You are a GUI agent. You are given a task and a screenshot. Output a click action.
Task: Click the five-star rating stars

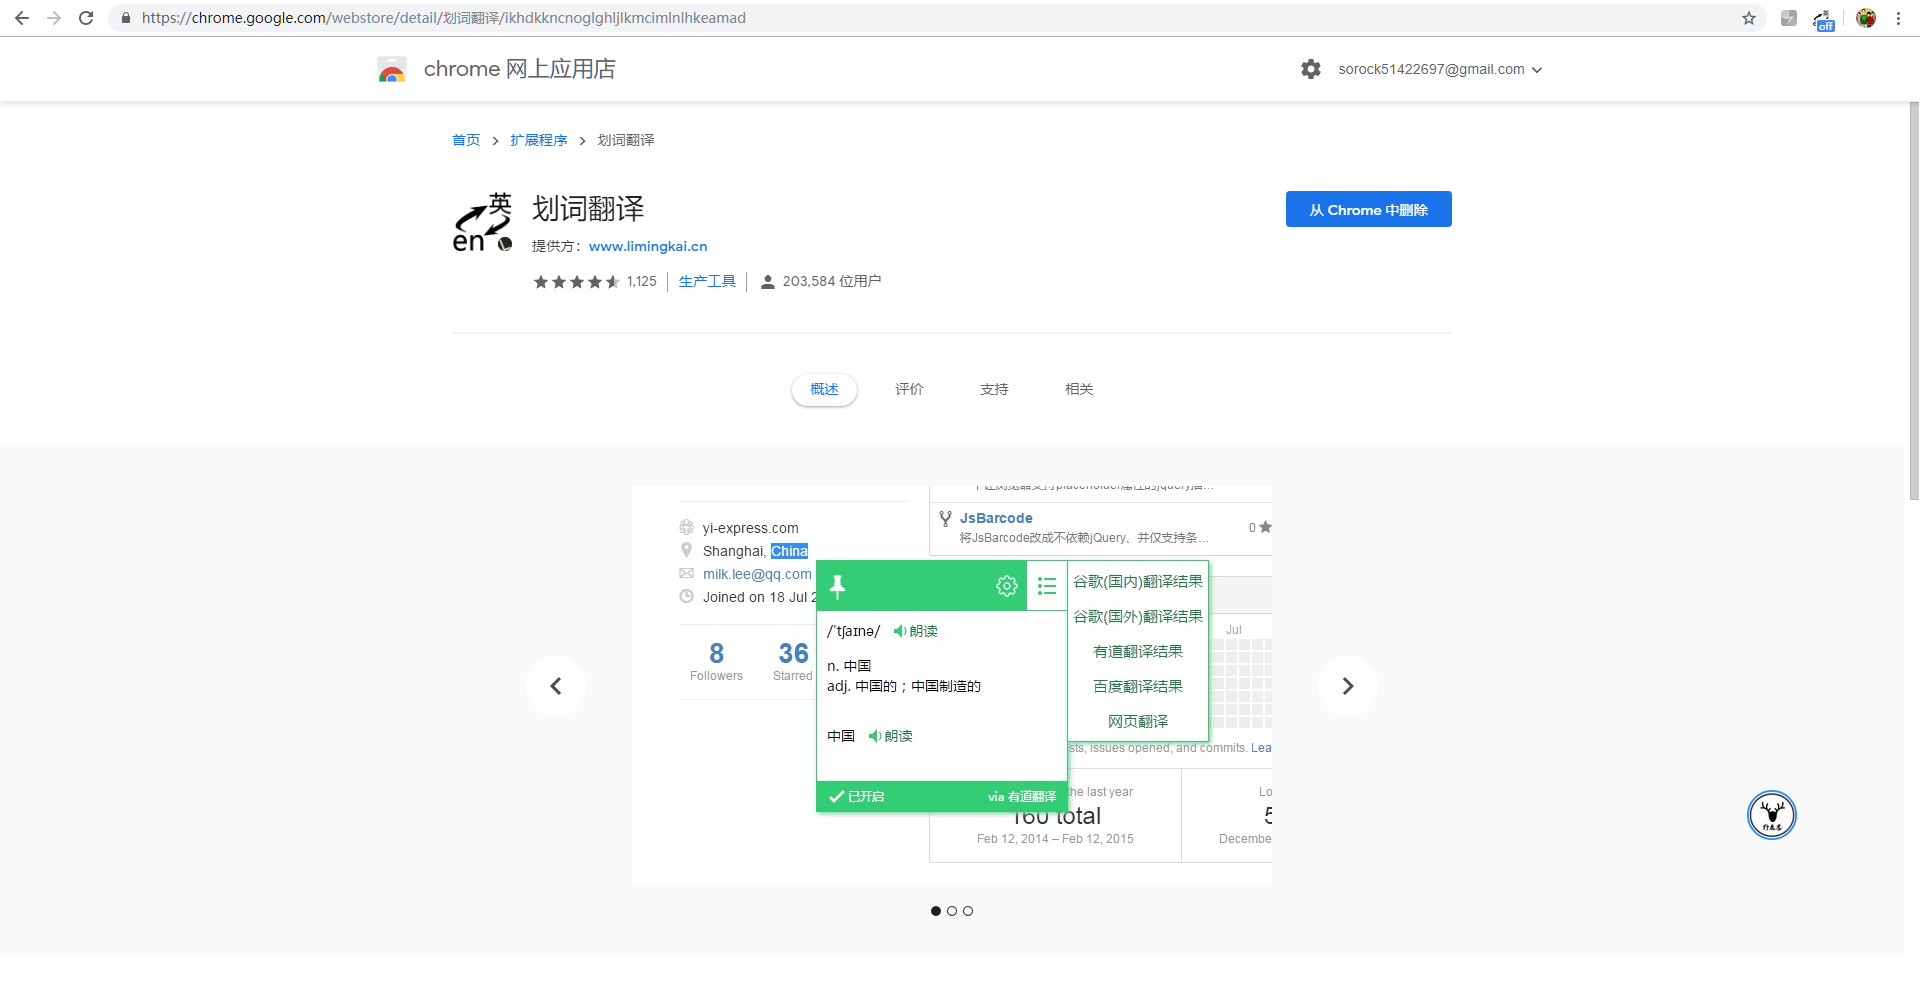click(x=577, y=282)
